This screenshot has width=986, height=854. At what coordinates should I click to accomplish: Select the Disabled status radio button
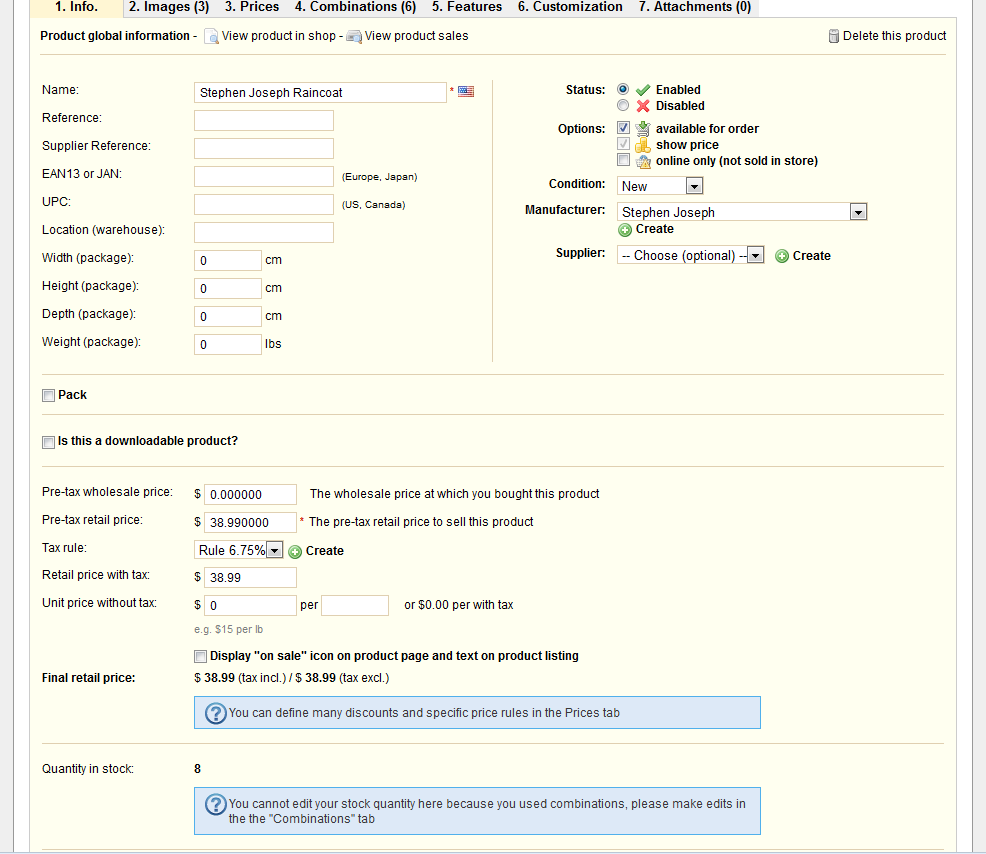[623, 105]
